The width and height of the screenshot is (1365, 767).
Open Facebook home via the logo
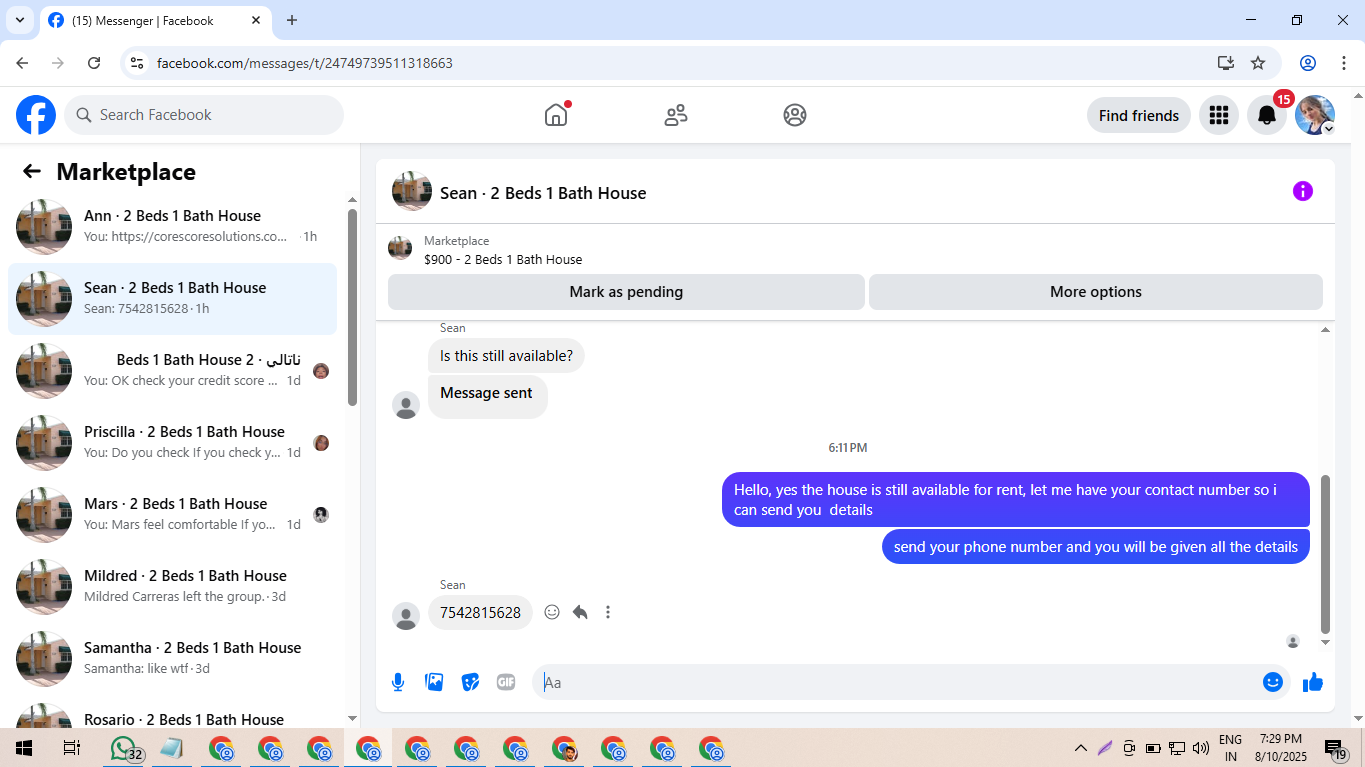pos(36,115)
